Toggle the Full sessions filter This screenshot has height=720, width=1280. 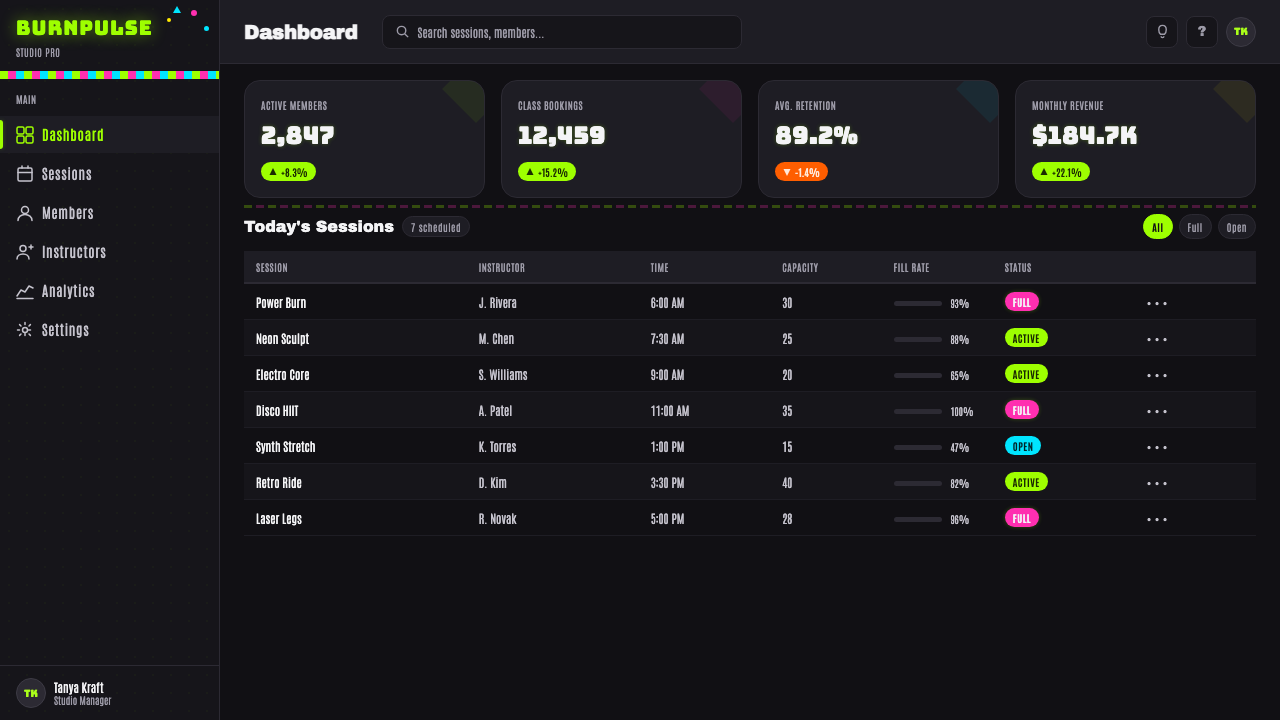(1195, 227)
